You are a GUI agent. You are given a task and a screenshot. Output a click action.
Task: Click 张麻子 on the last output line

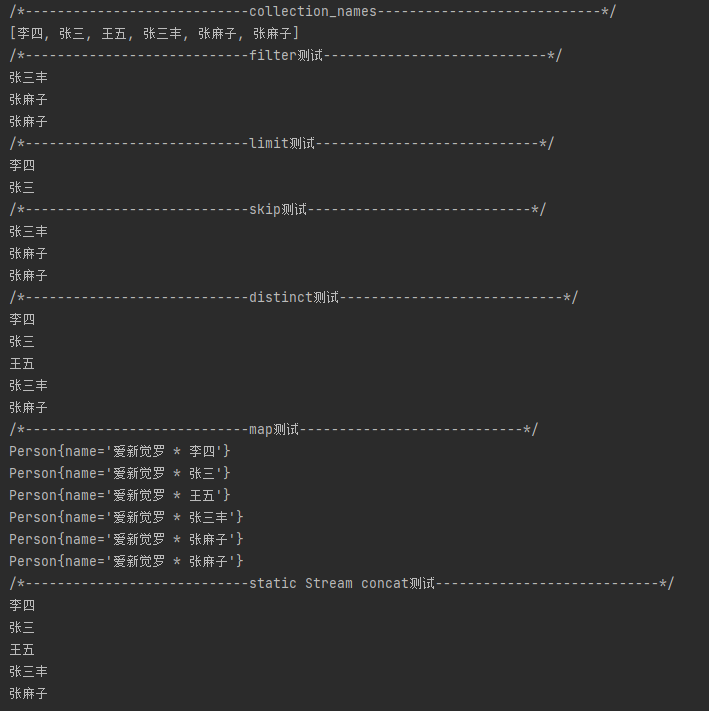point(29,694)
